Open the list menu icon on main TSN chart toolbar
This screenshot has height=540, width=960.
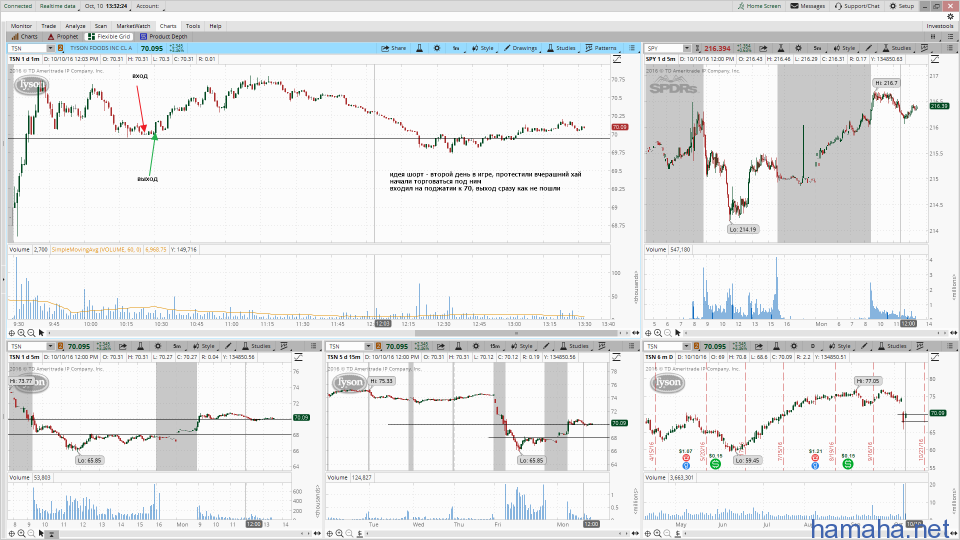[x=632, y=48]
